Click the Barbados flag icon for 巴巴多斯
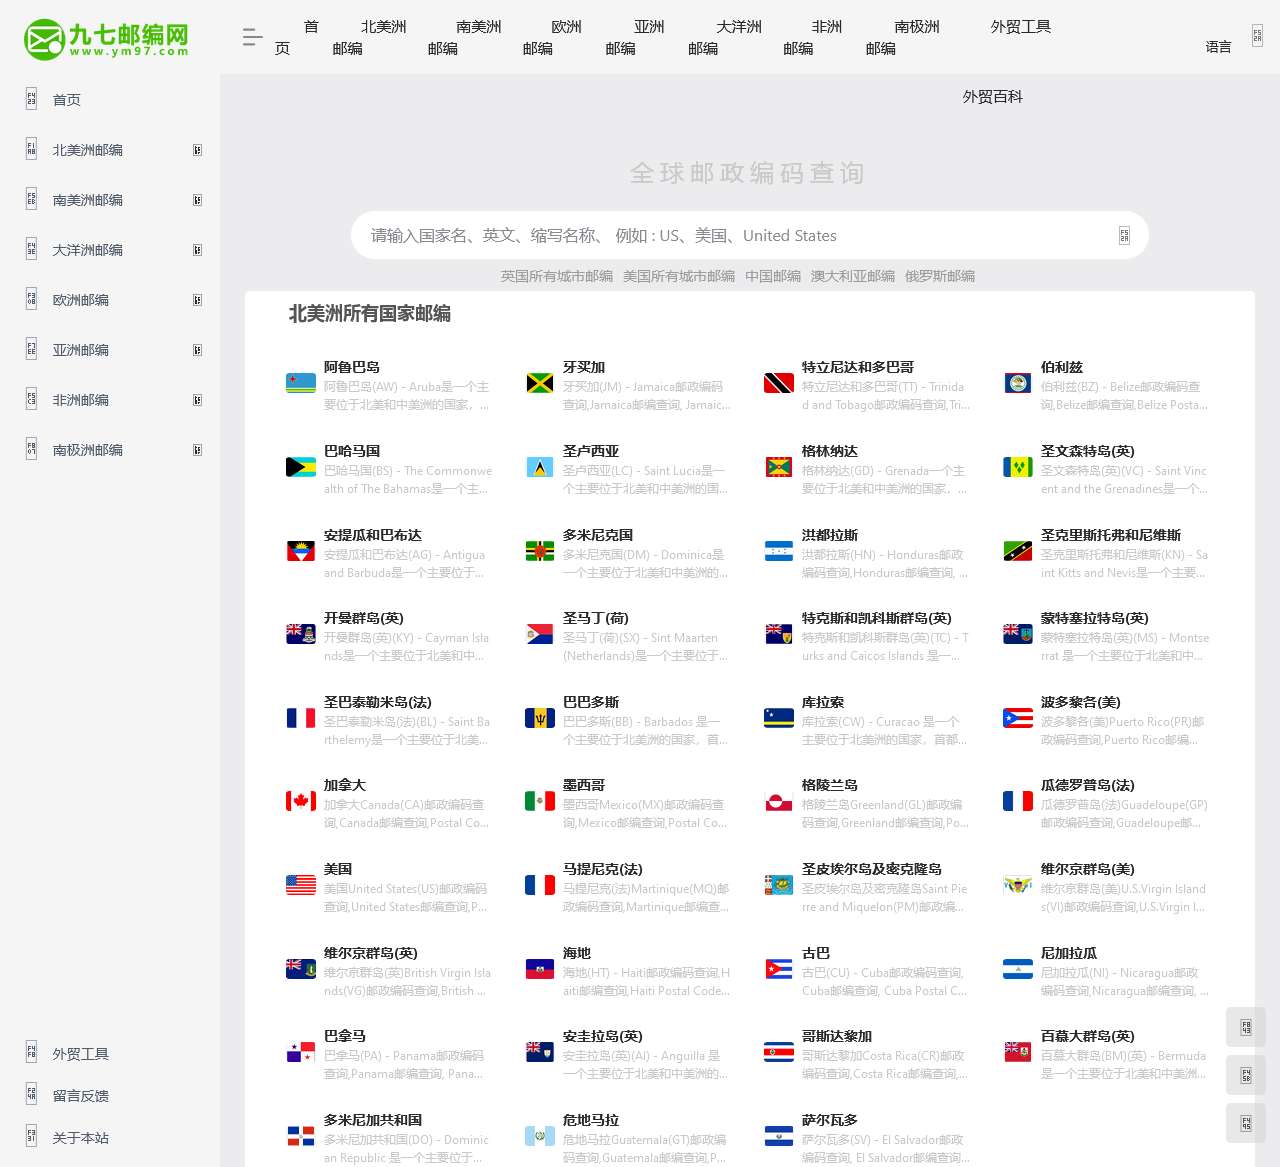Viewport: 1280px width, 1167px height. tap(540, 718)
